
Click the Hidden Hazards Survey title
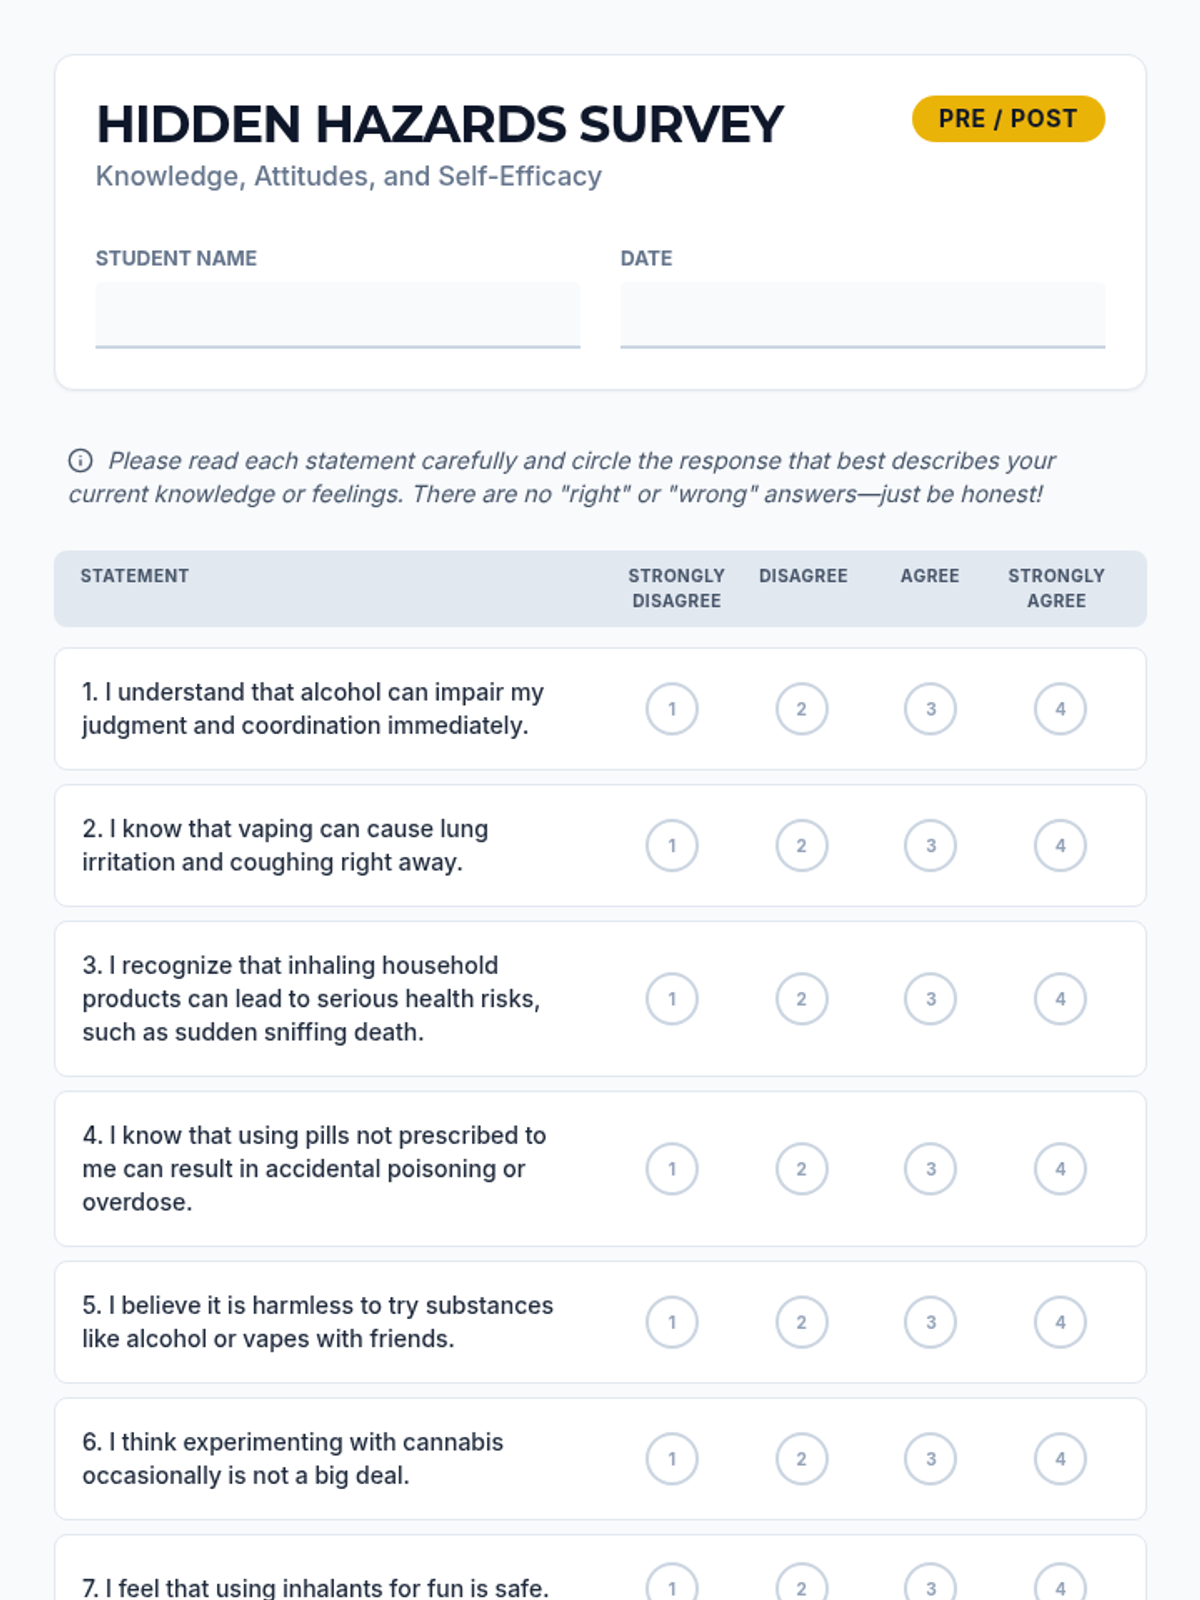click(x=440, y=125)
